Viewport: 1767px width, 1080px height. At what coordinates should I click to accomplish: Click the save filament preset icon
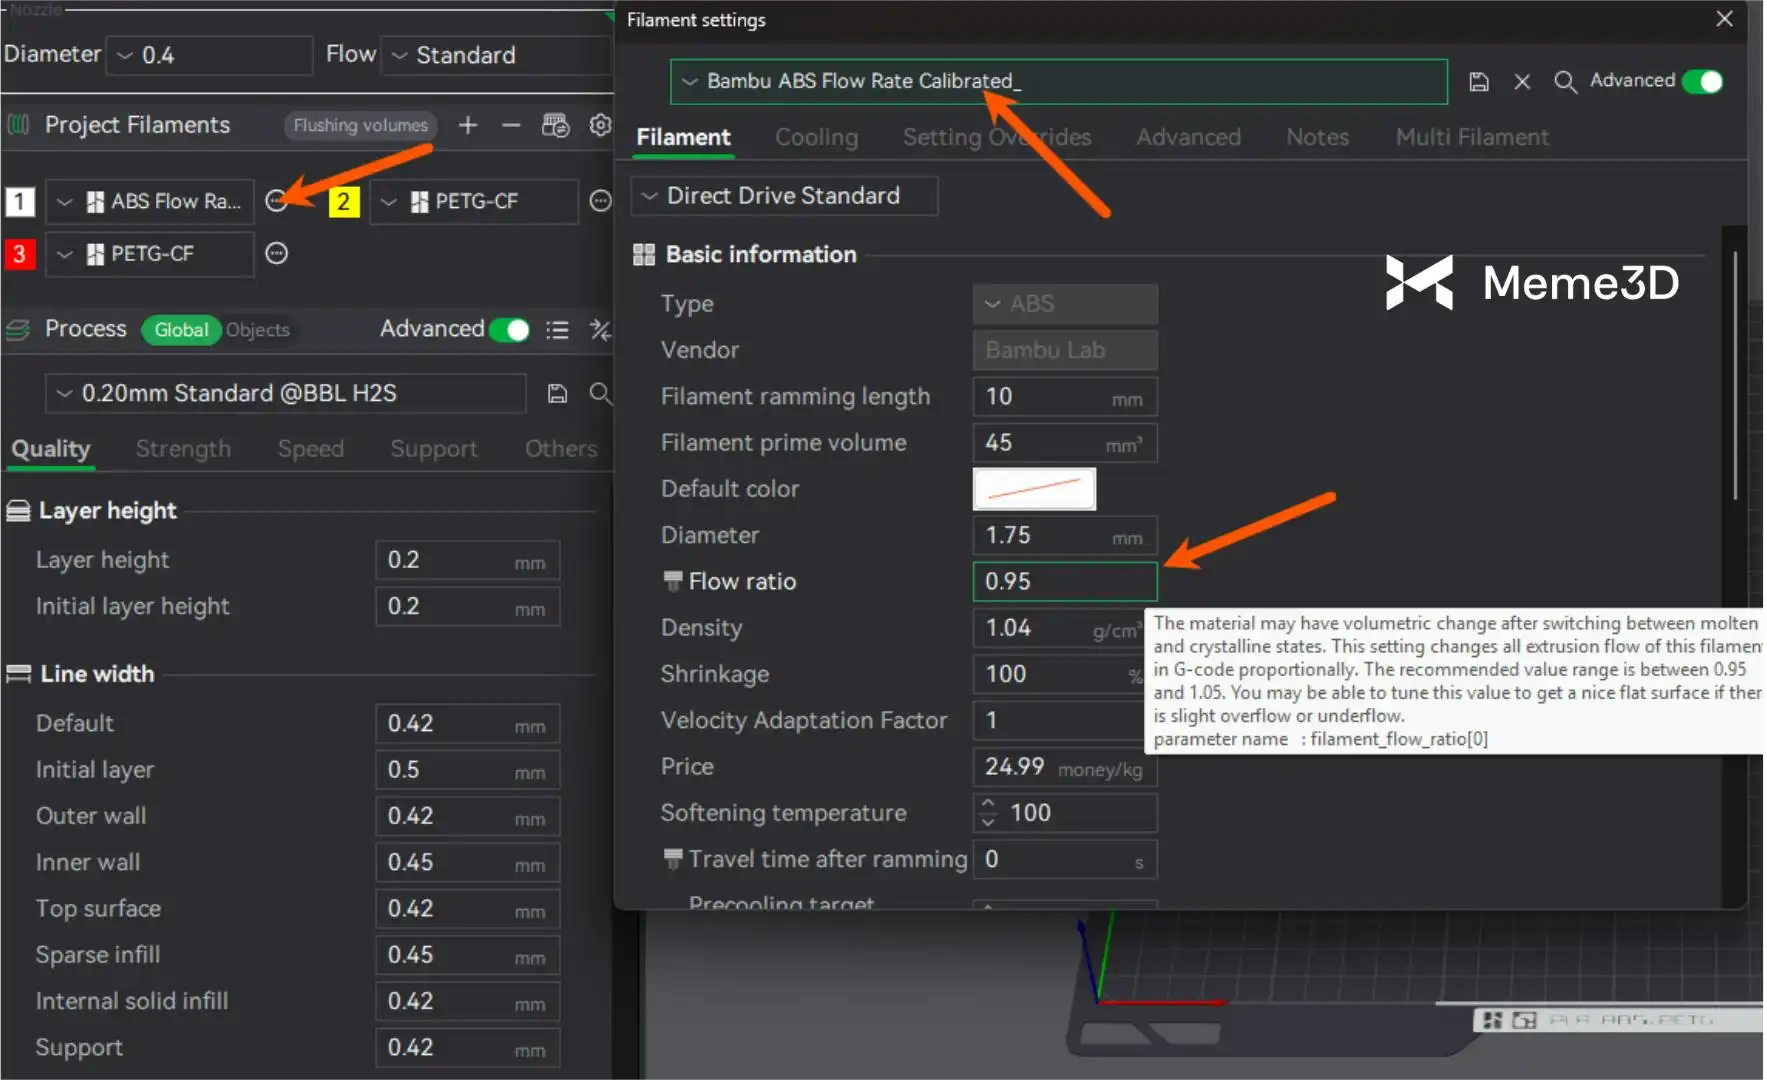click(1479, 82)
